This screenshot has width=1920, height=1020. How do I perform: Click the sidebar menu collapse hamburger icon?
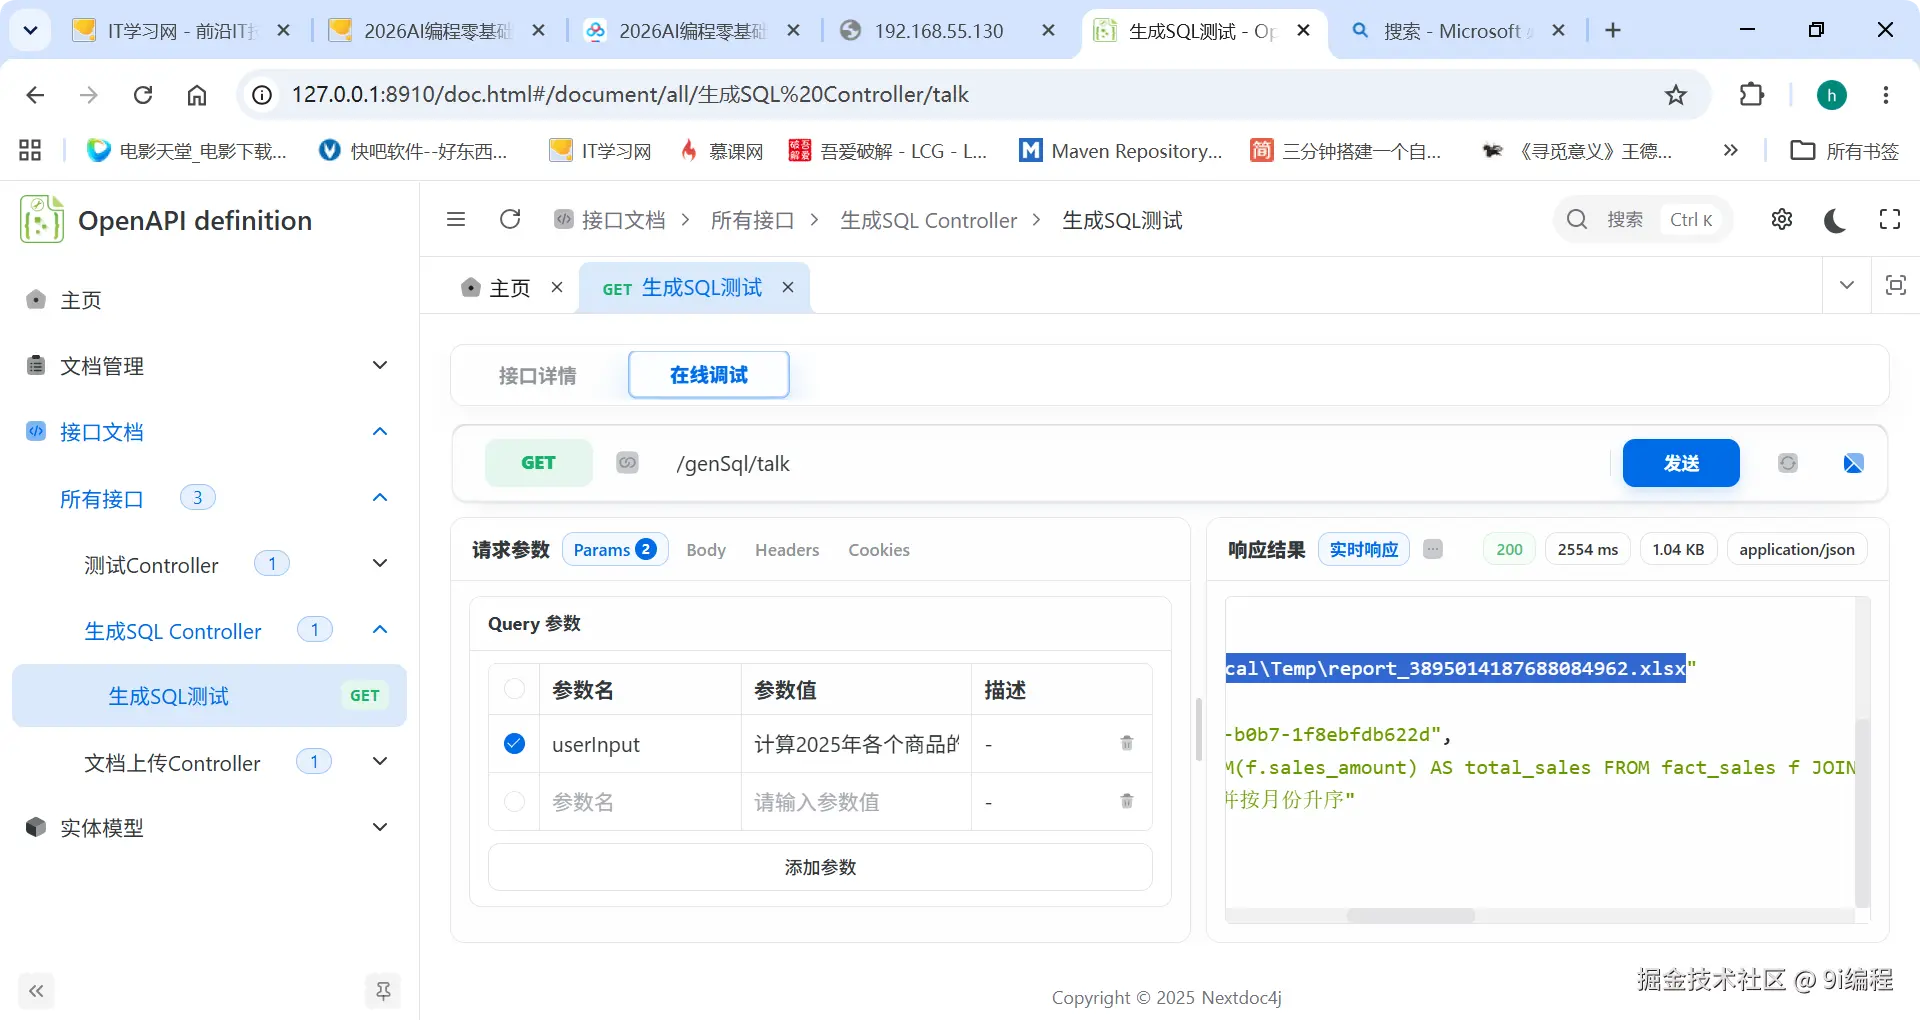[456, 219]
